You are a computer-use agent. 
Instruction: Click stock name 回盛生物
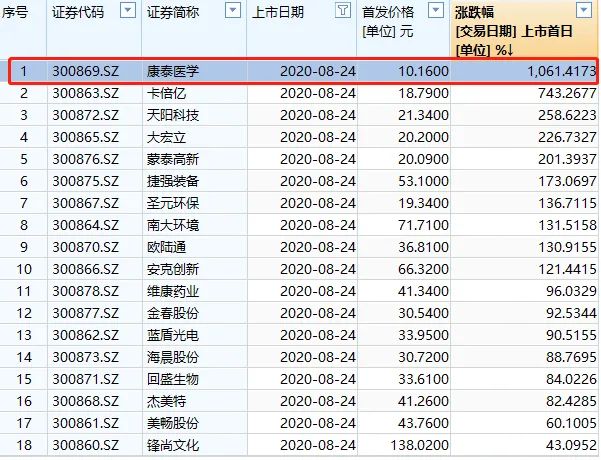pos(173,379)
